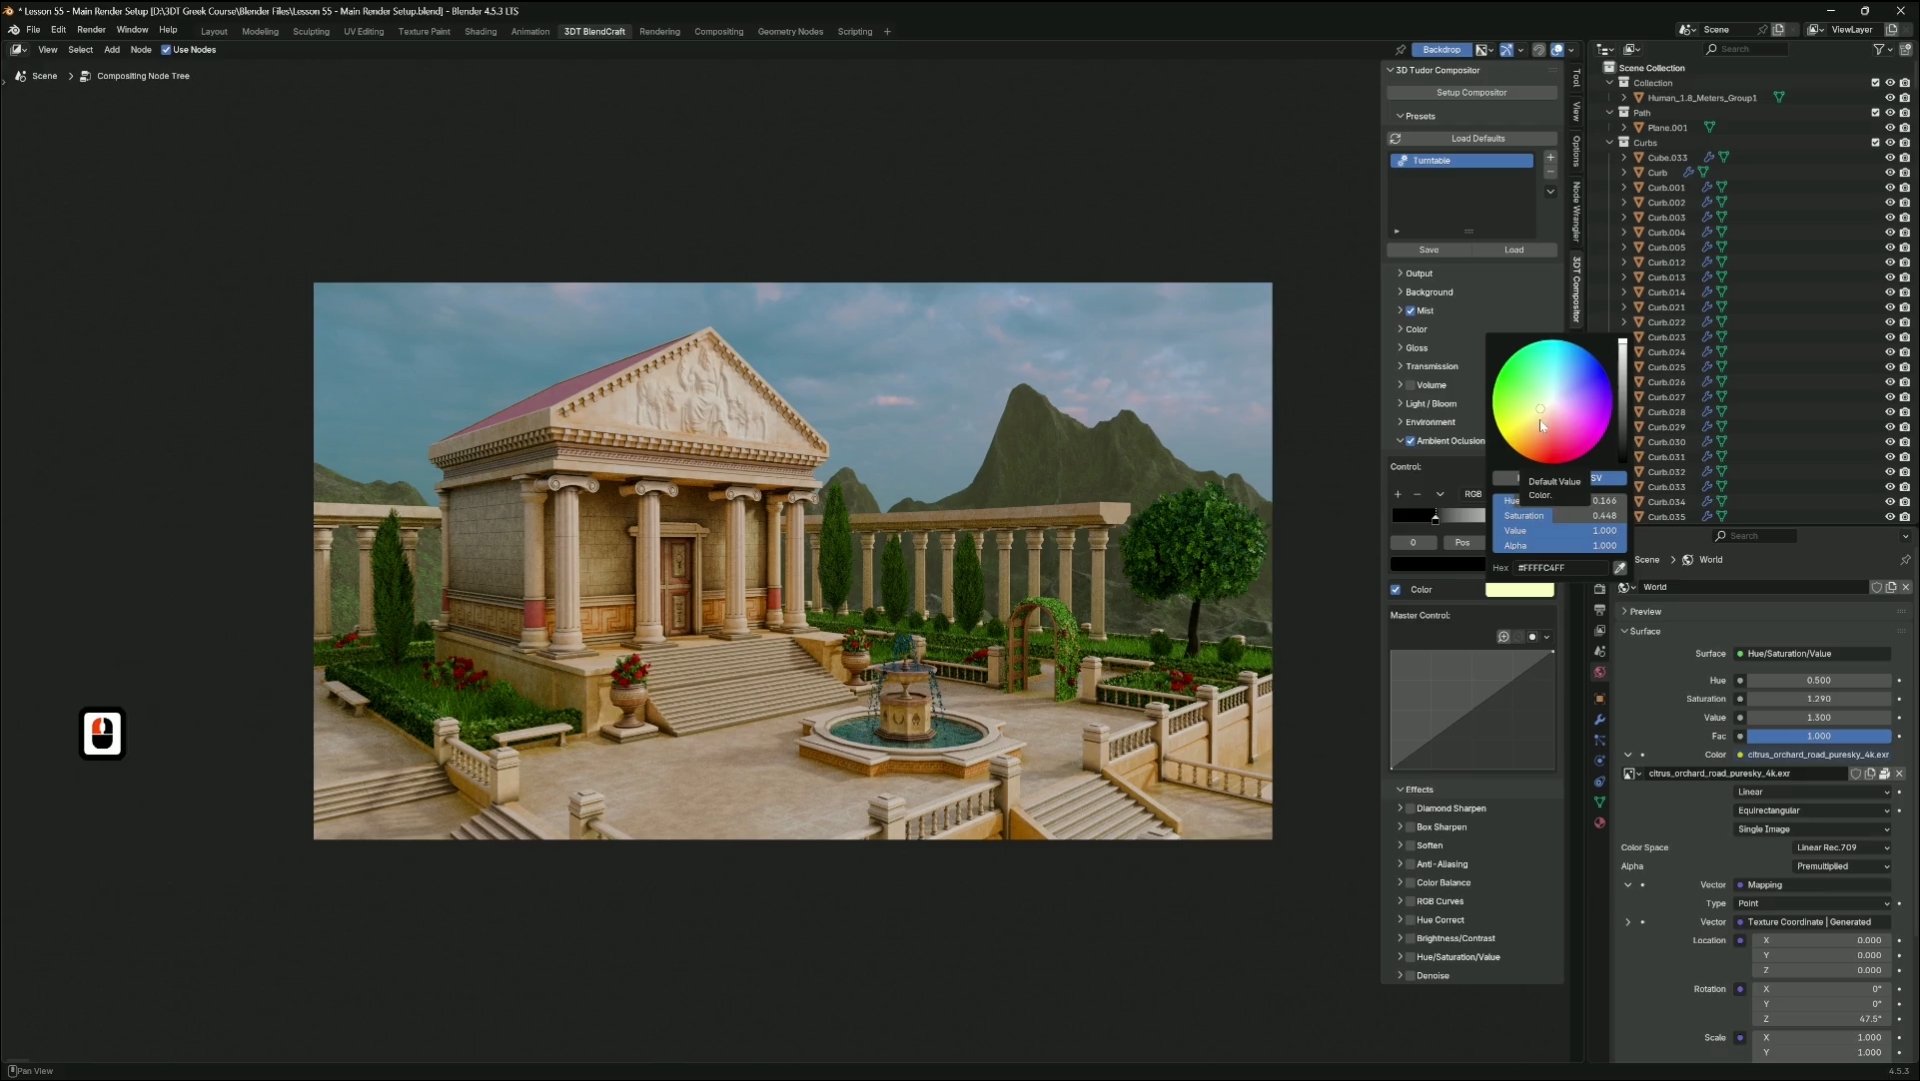The image size is (1920, 1081).
Task: Click the World properties tab icon
Action: coord(1599,673)
